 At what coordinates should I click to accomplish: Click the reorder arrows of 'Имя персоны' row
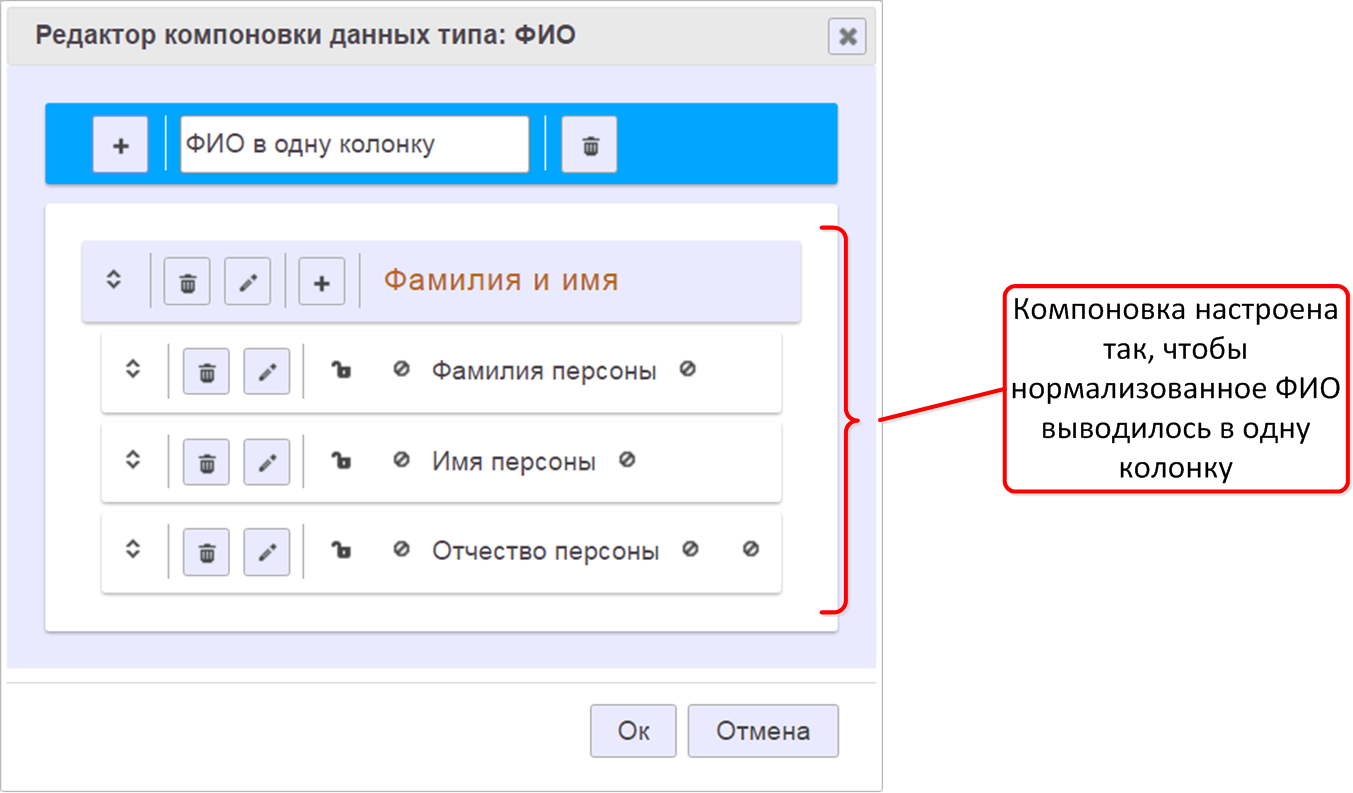point(133,461)
